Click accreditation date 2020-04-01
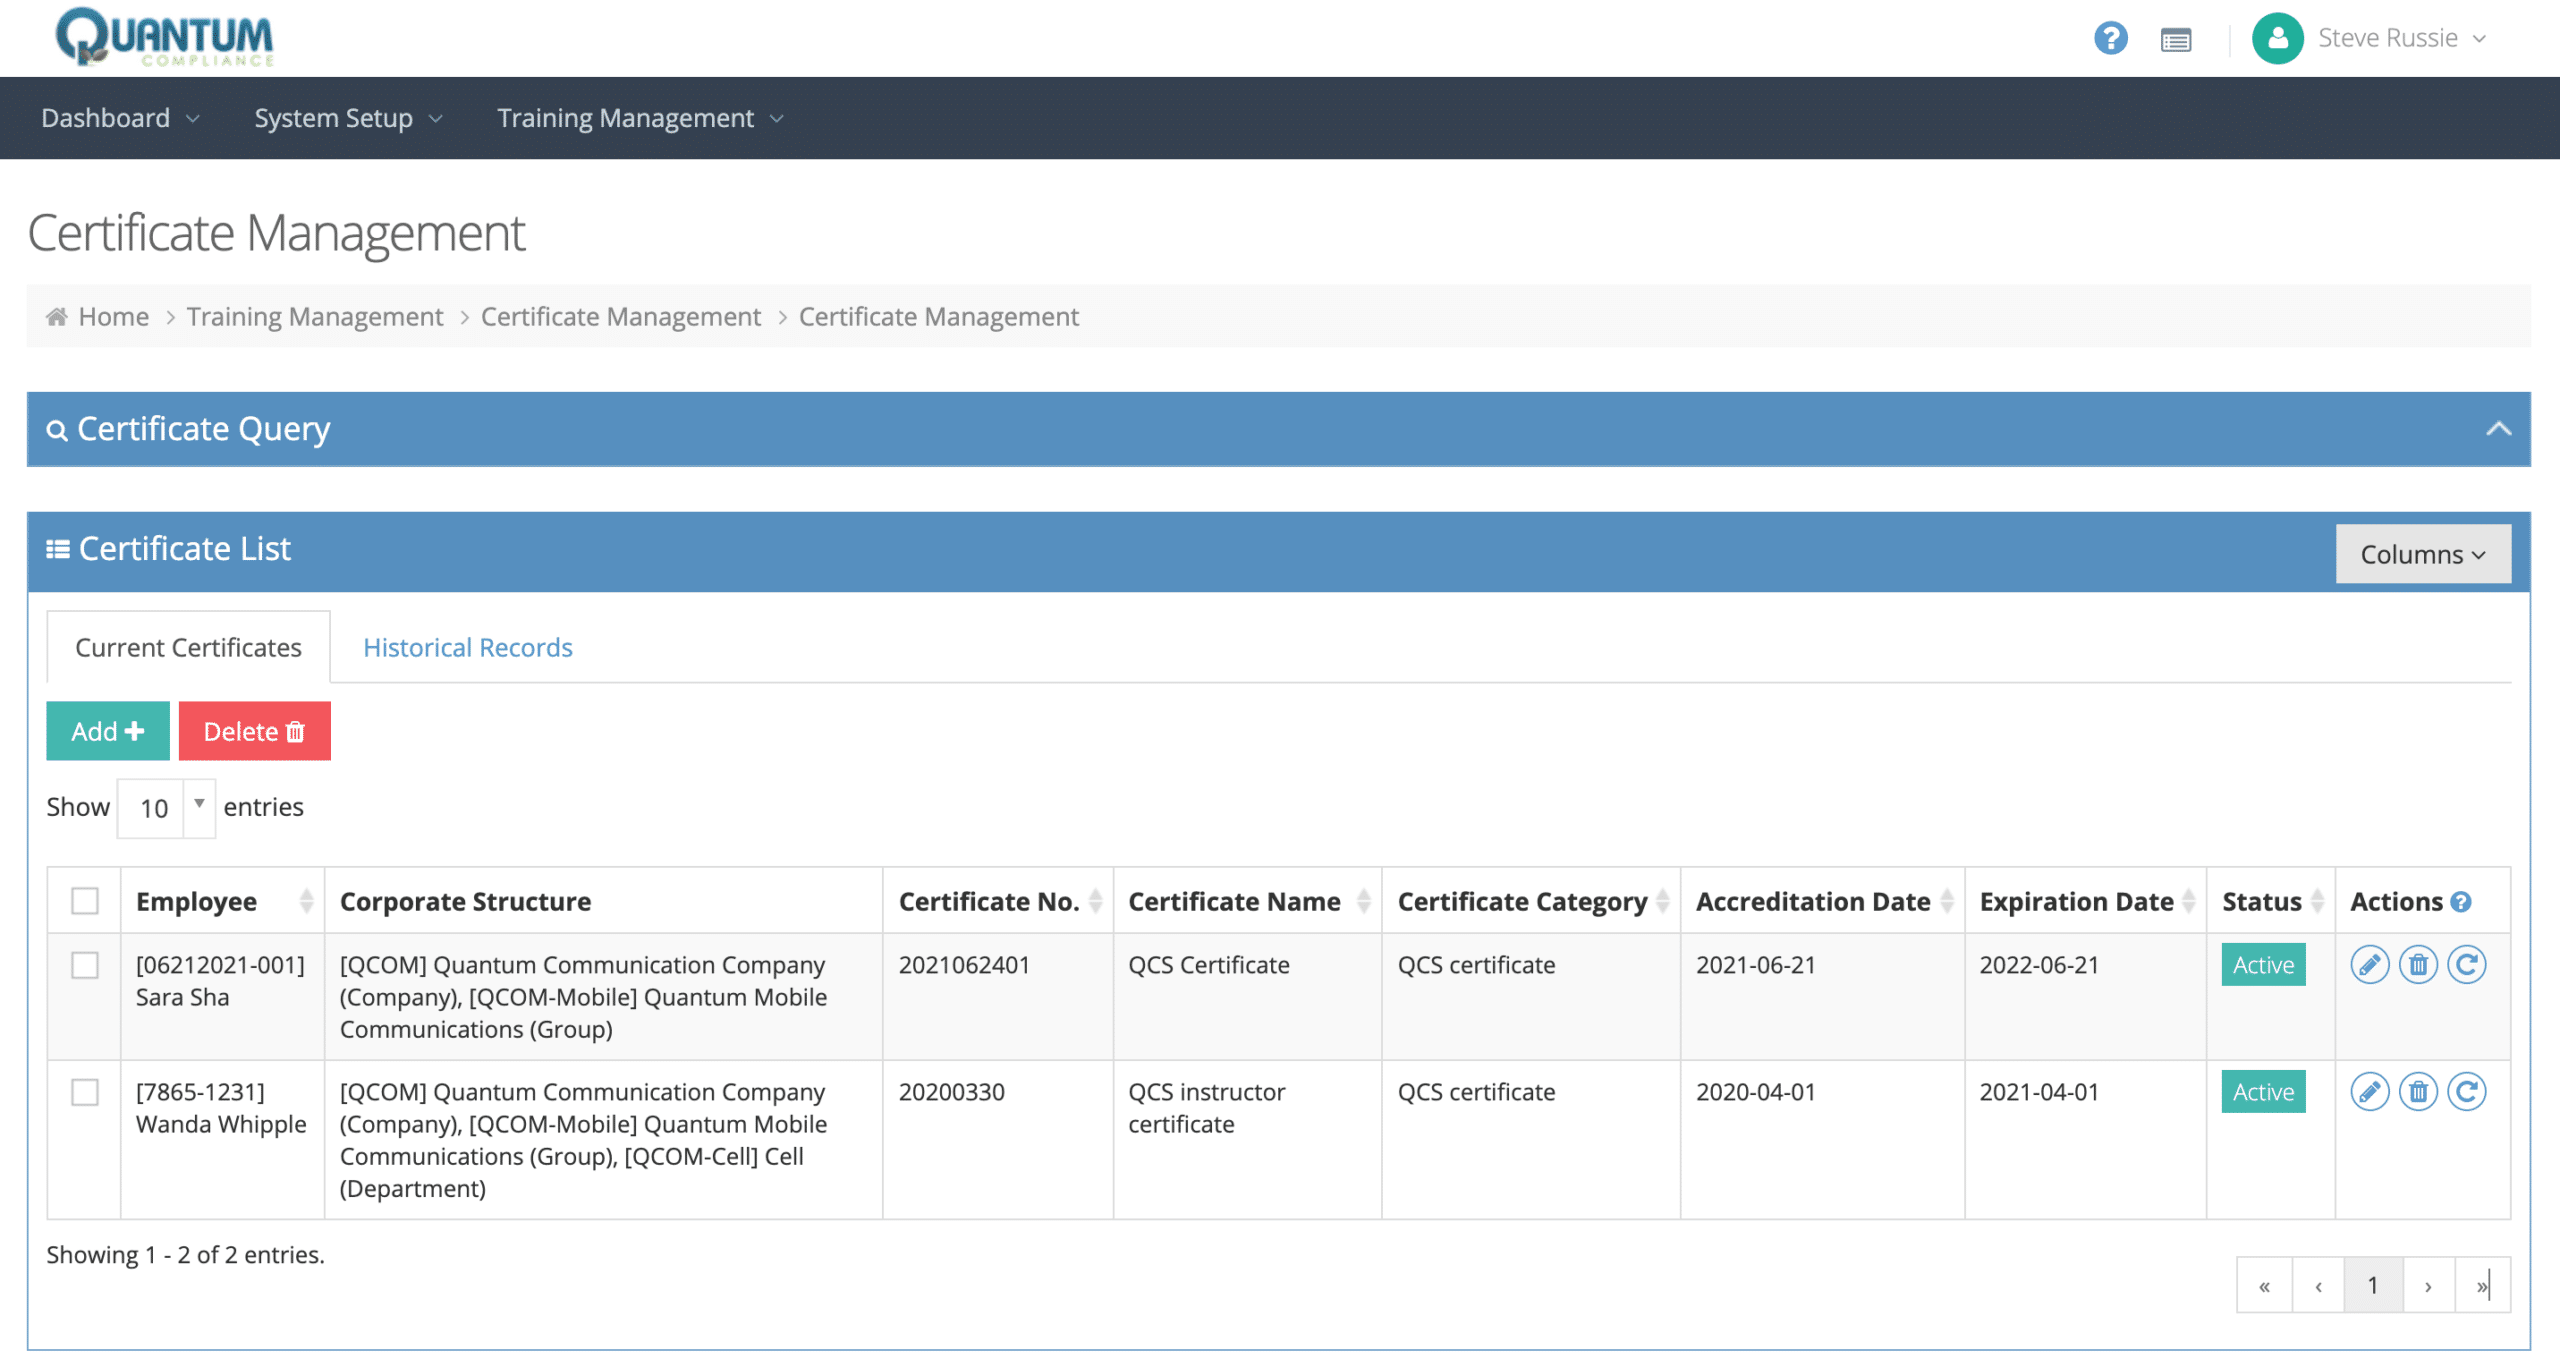This screenshot has width=2560, height=1367. click(1755, 1092)
